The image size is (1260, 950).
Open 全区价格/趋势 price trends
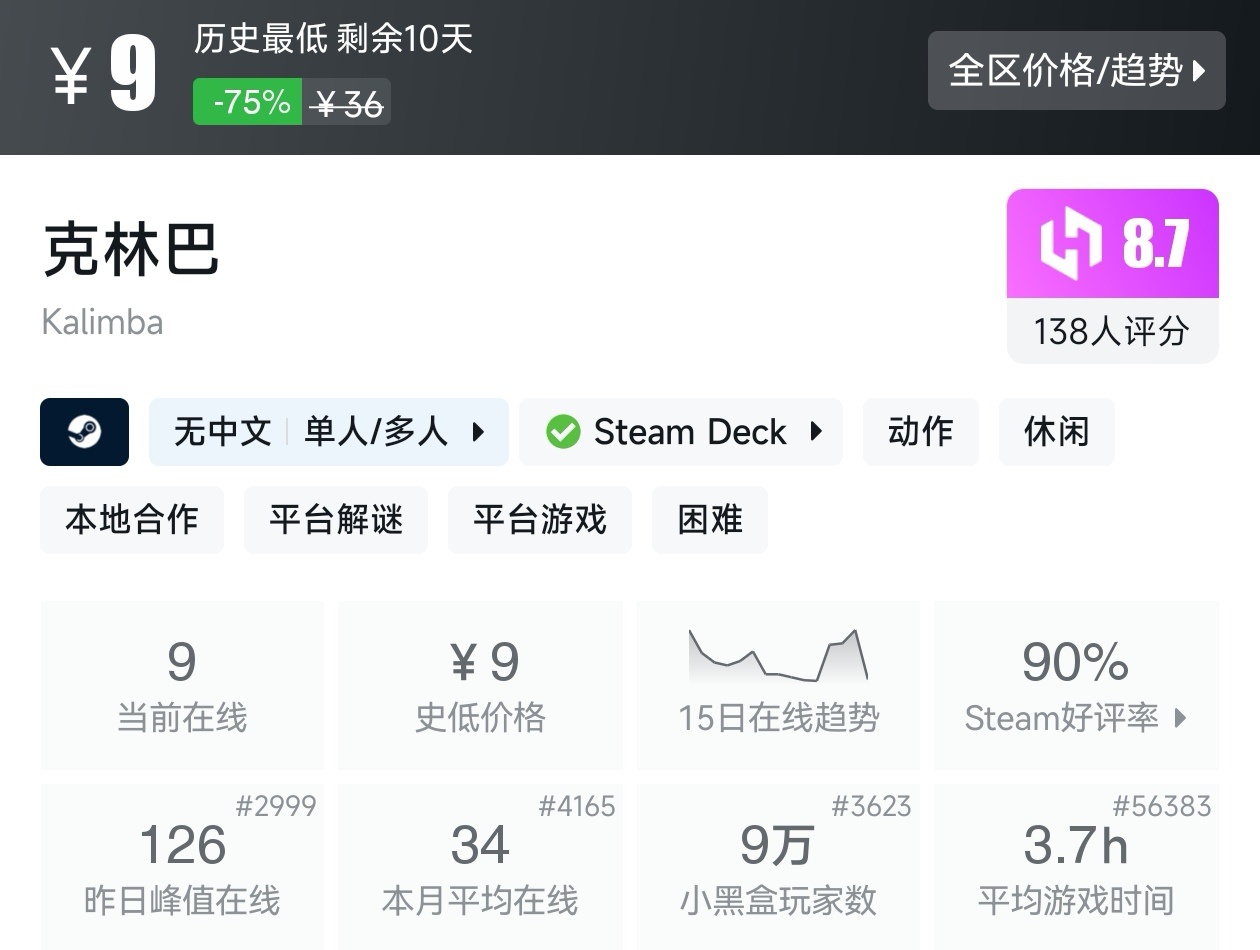pos(1076,70)
